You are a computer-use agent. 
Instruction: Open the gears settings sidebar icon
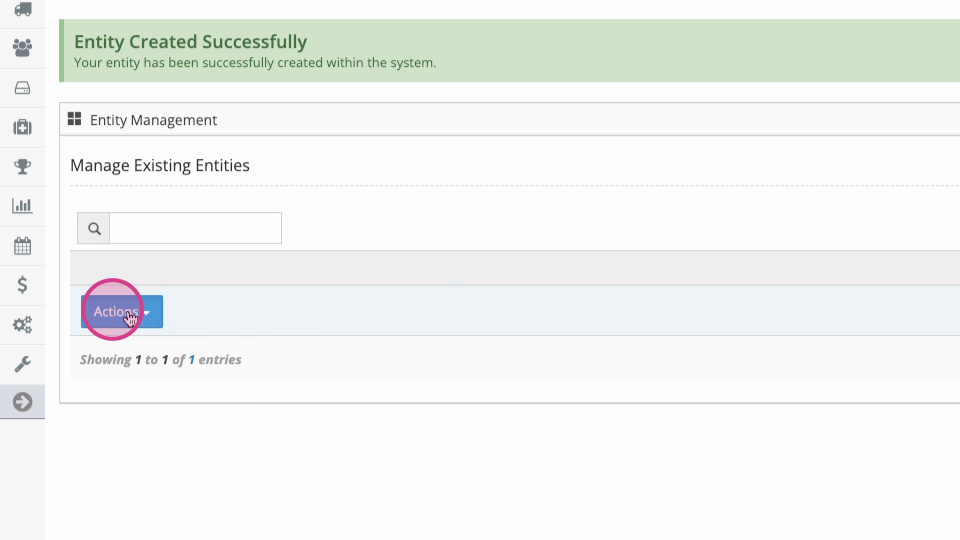(23, 324)
